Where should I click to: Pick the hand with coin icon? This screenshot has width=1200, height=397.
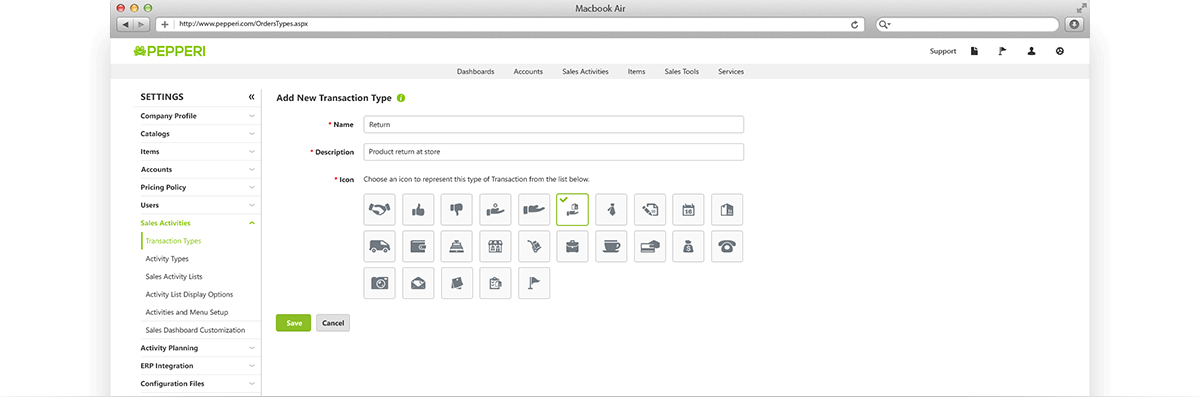496,209
